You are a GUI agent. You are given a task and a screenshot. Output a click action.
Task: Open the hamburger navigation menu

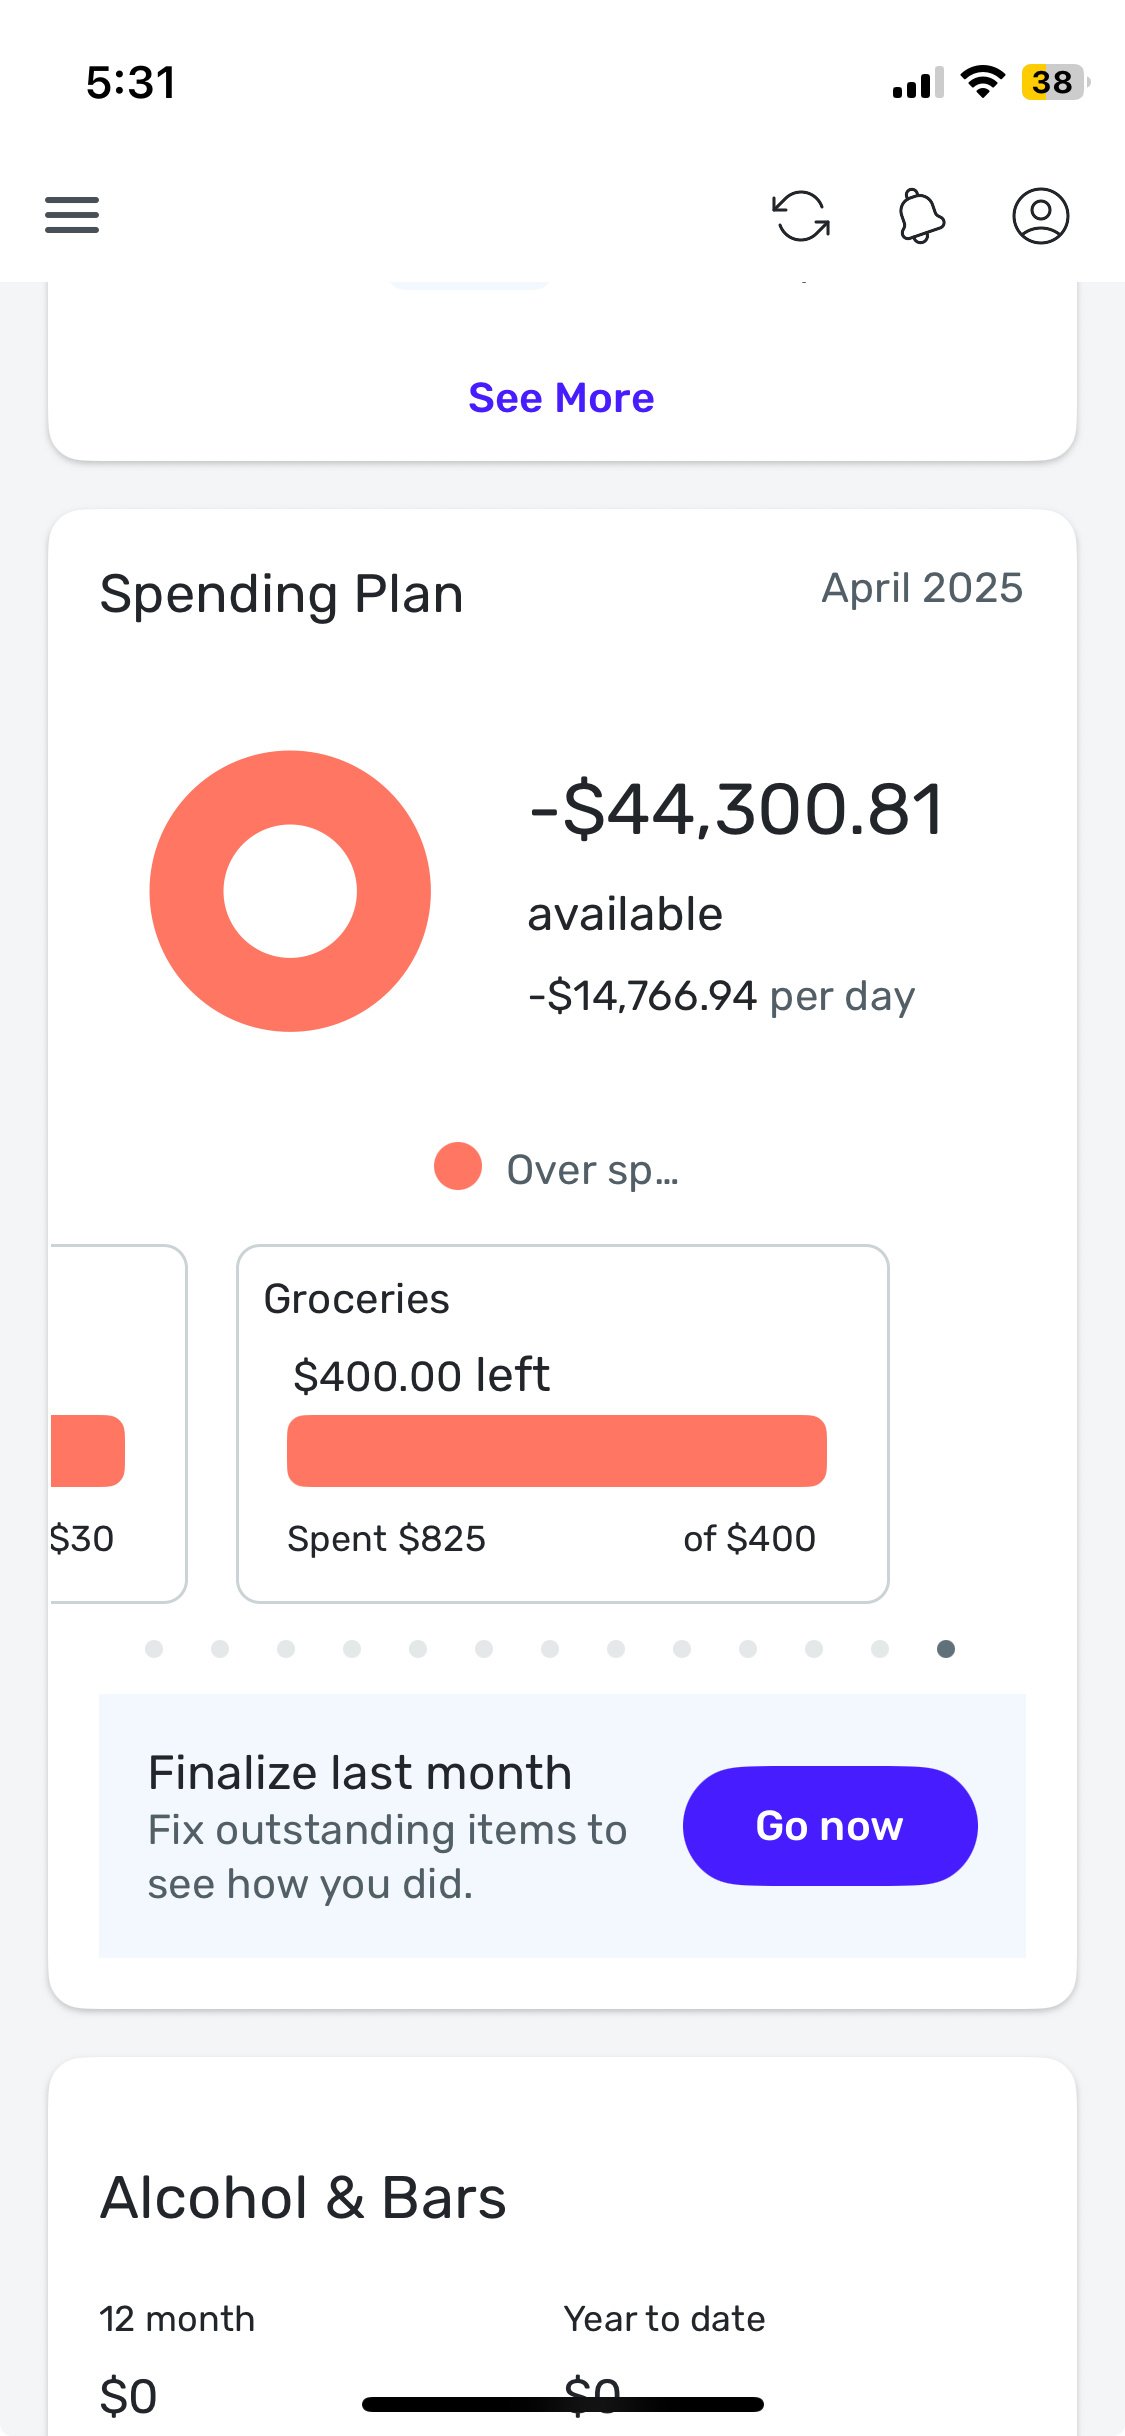point(72,215)
